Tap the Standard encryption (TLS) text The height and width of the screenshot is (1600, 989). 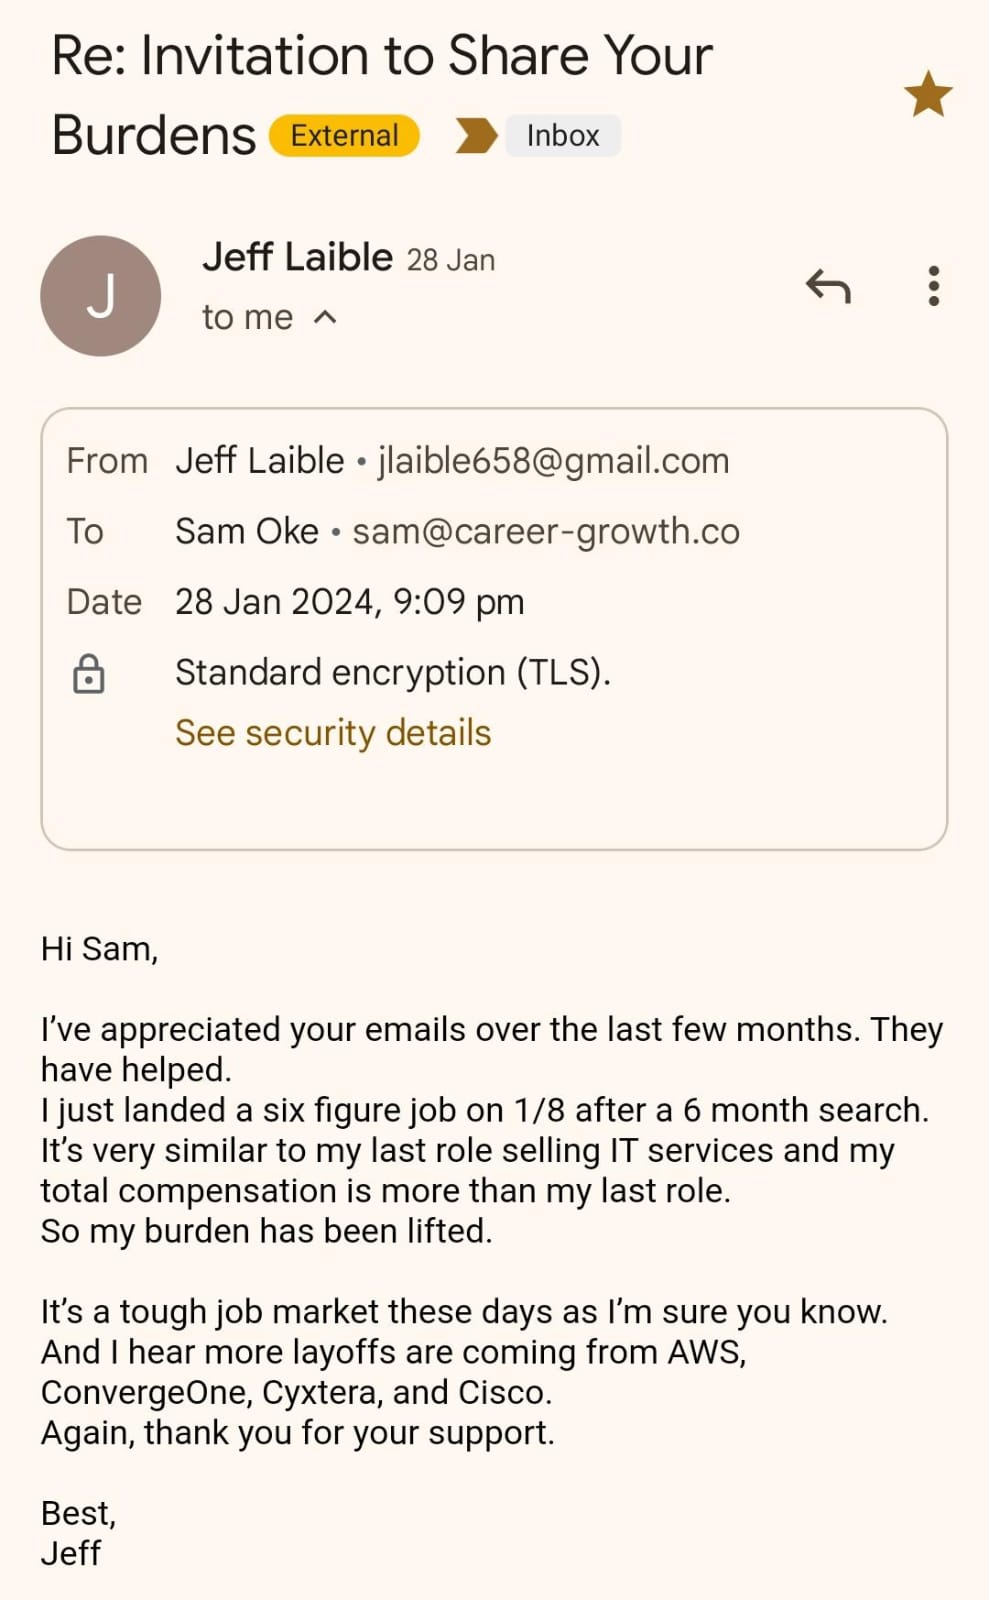(x=392, y=673)
